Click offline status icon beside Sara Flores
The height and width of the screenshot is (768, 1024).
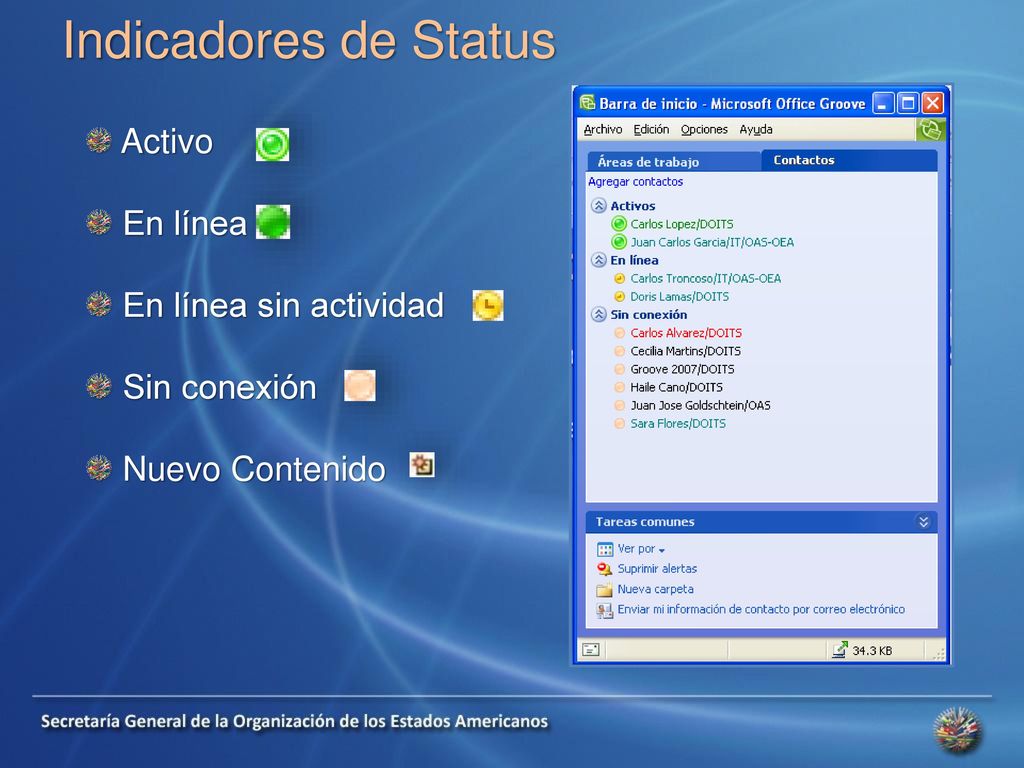(x=620, y=424)
